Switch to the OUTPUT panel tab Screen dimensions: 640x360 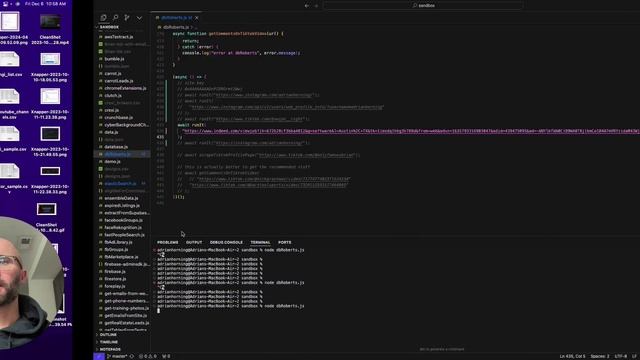(194, 242)
